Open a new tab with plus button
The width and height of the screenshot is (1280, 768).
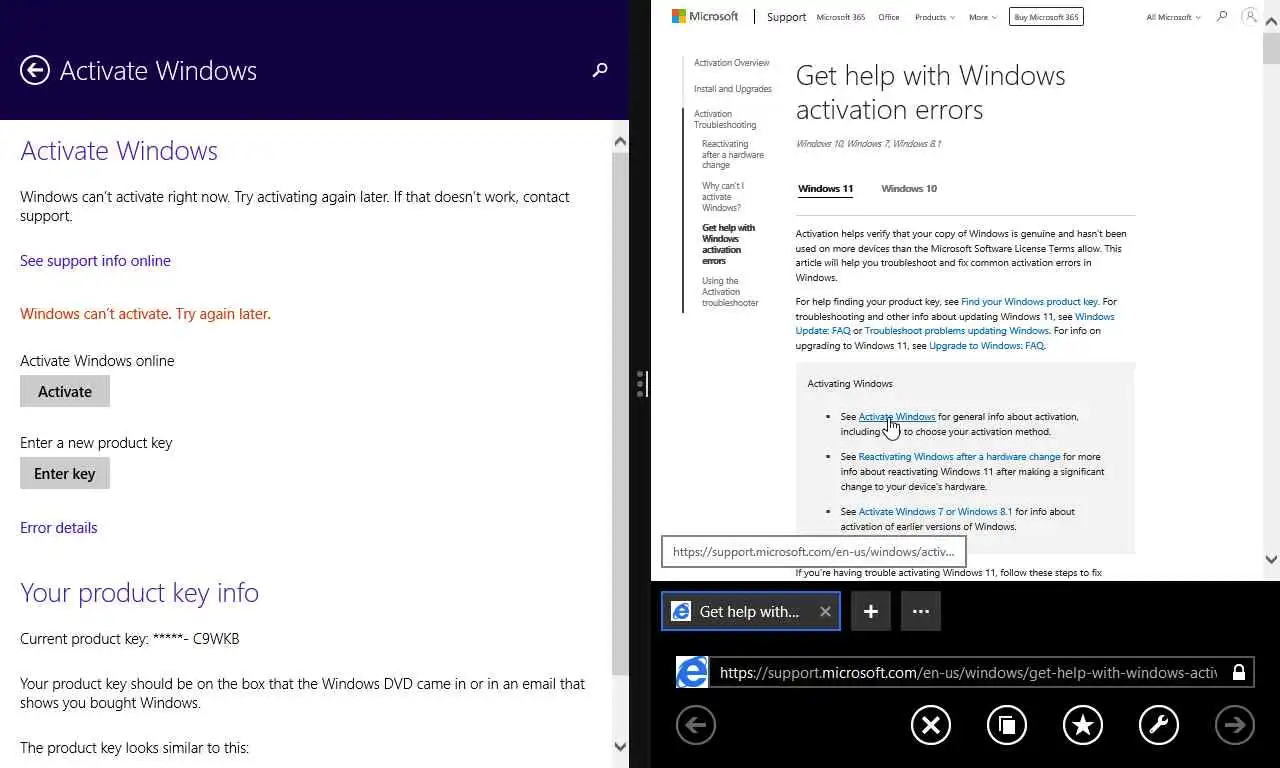871,611
